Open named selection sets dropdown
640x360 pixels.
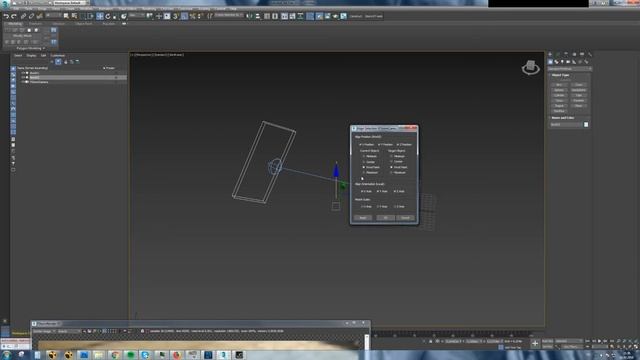pos(229,16)
